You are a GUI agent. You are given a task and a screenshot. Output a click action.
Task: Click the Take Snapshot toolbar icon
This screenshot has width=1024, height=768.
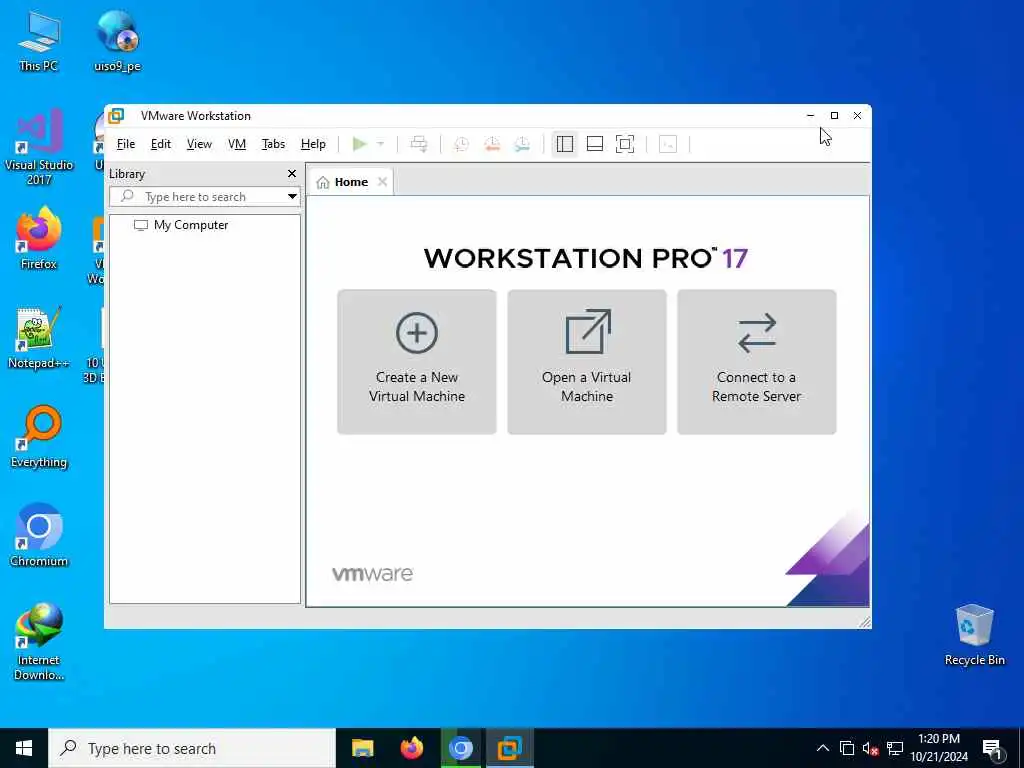pyautogui.click(x=461, y=144)
